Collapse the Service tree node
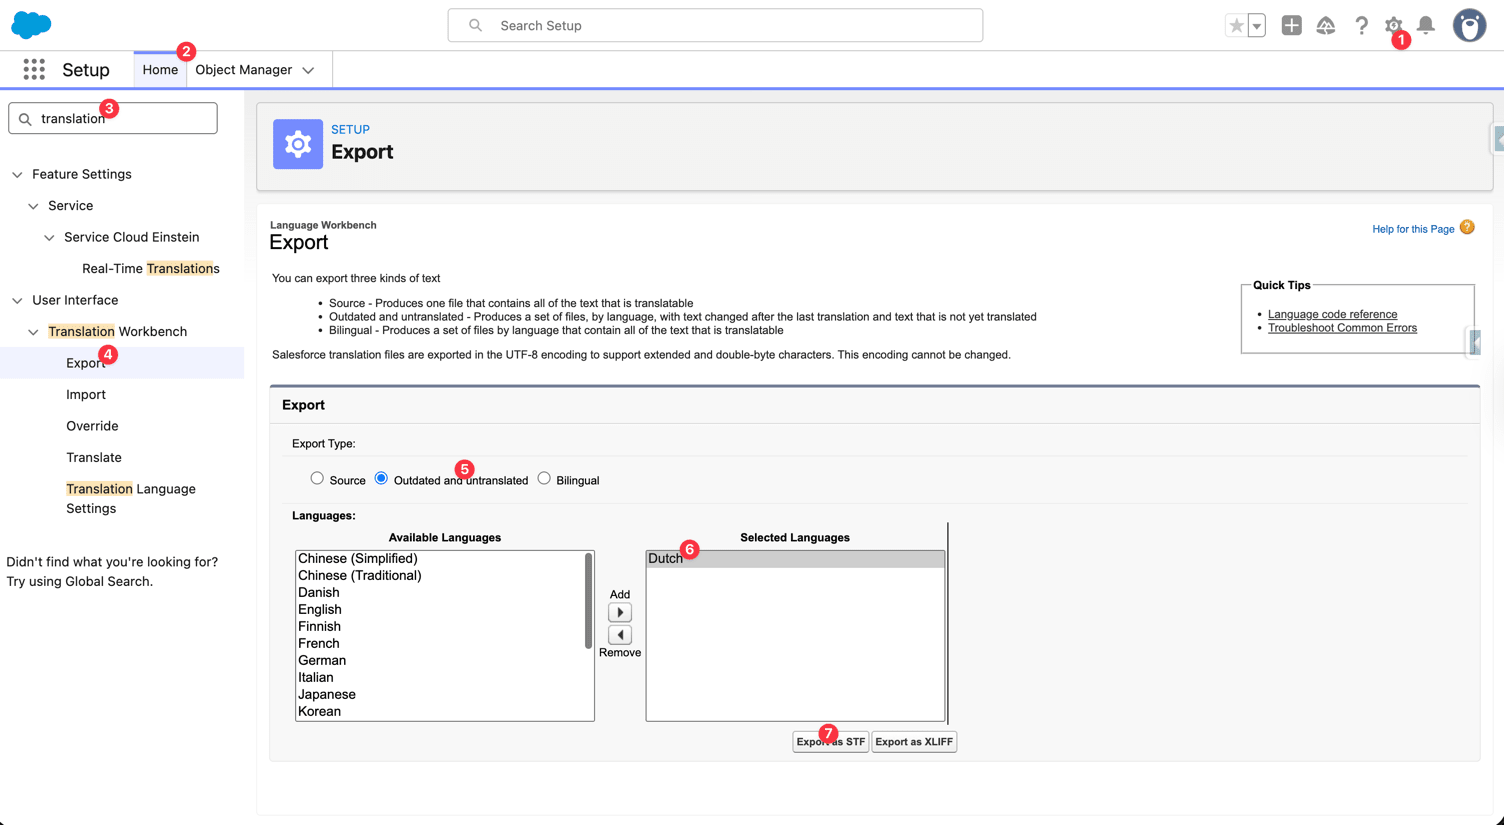 pos(33,206)
